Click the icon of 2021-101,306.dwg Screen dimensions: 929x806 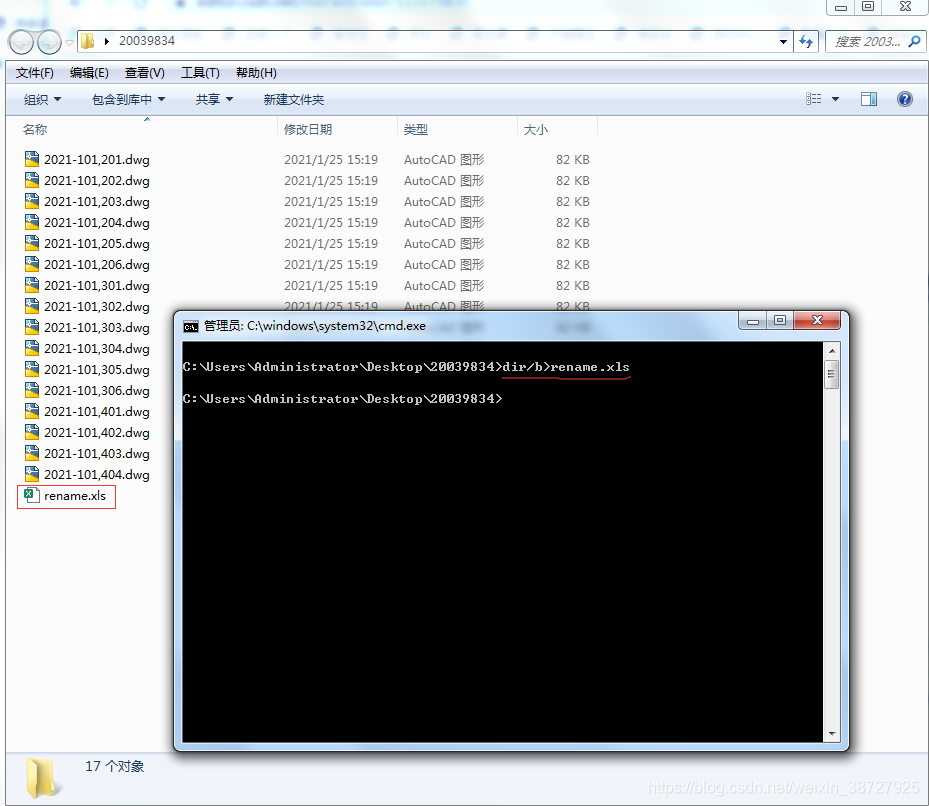[32, 391]
